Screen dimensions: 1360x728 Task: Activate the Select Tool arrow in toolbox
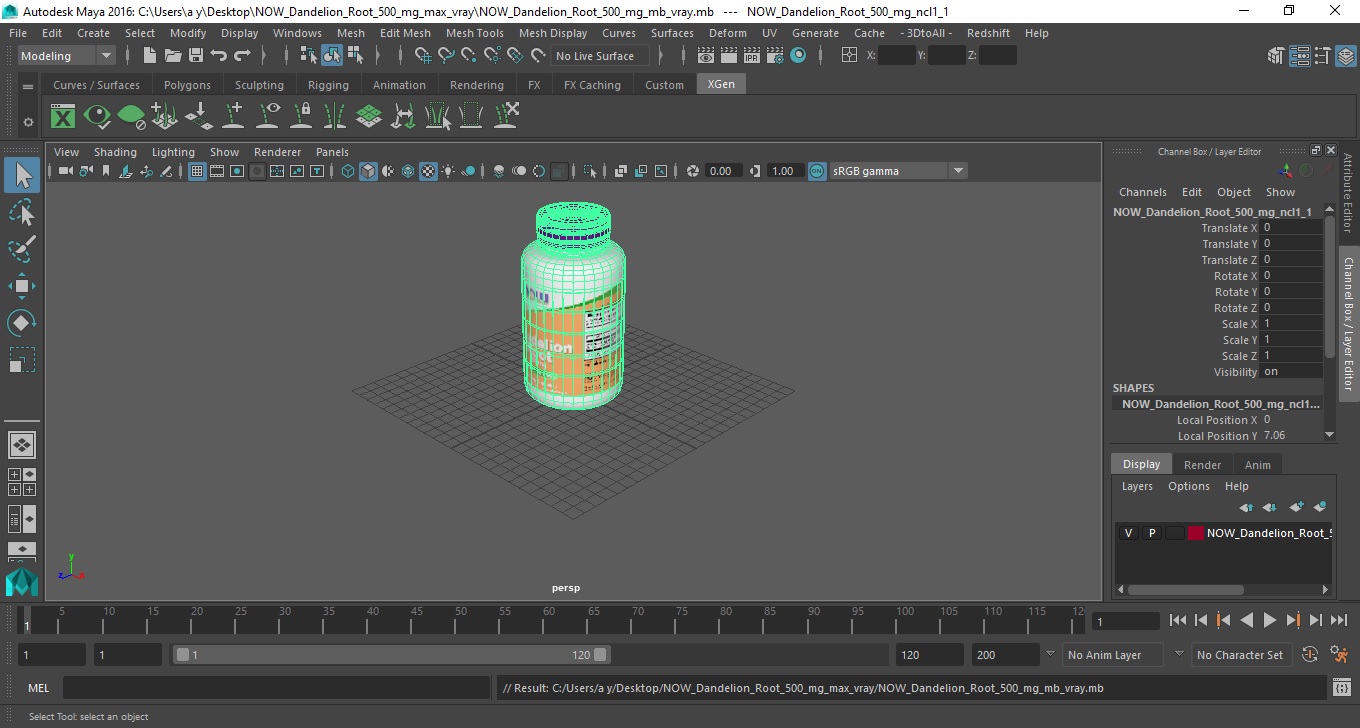[x=22, y=176]
